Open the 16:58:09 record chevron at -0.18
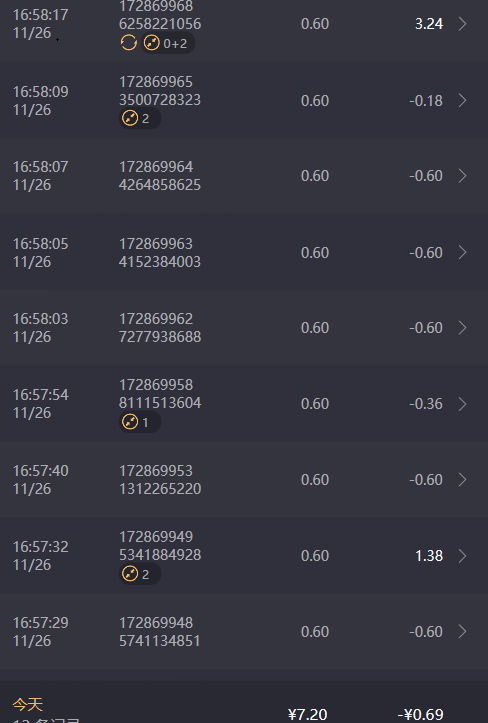The width and height of the screenshot is (488, 723). pyautogui.click(x=463, y=101)
